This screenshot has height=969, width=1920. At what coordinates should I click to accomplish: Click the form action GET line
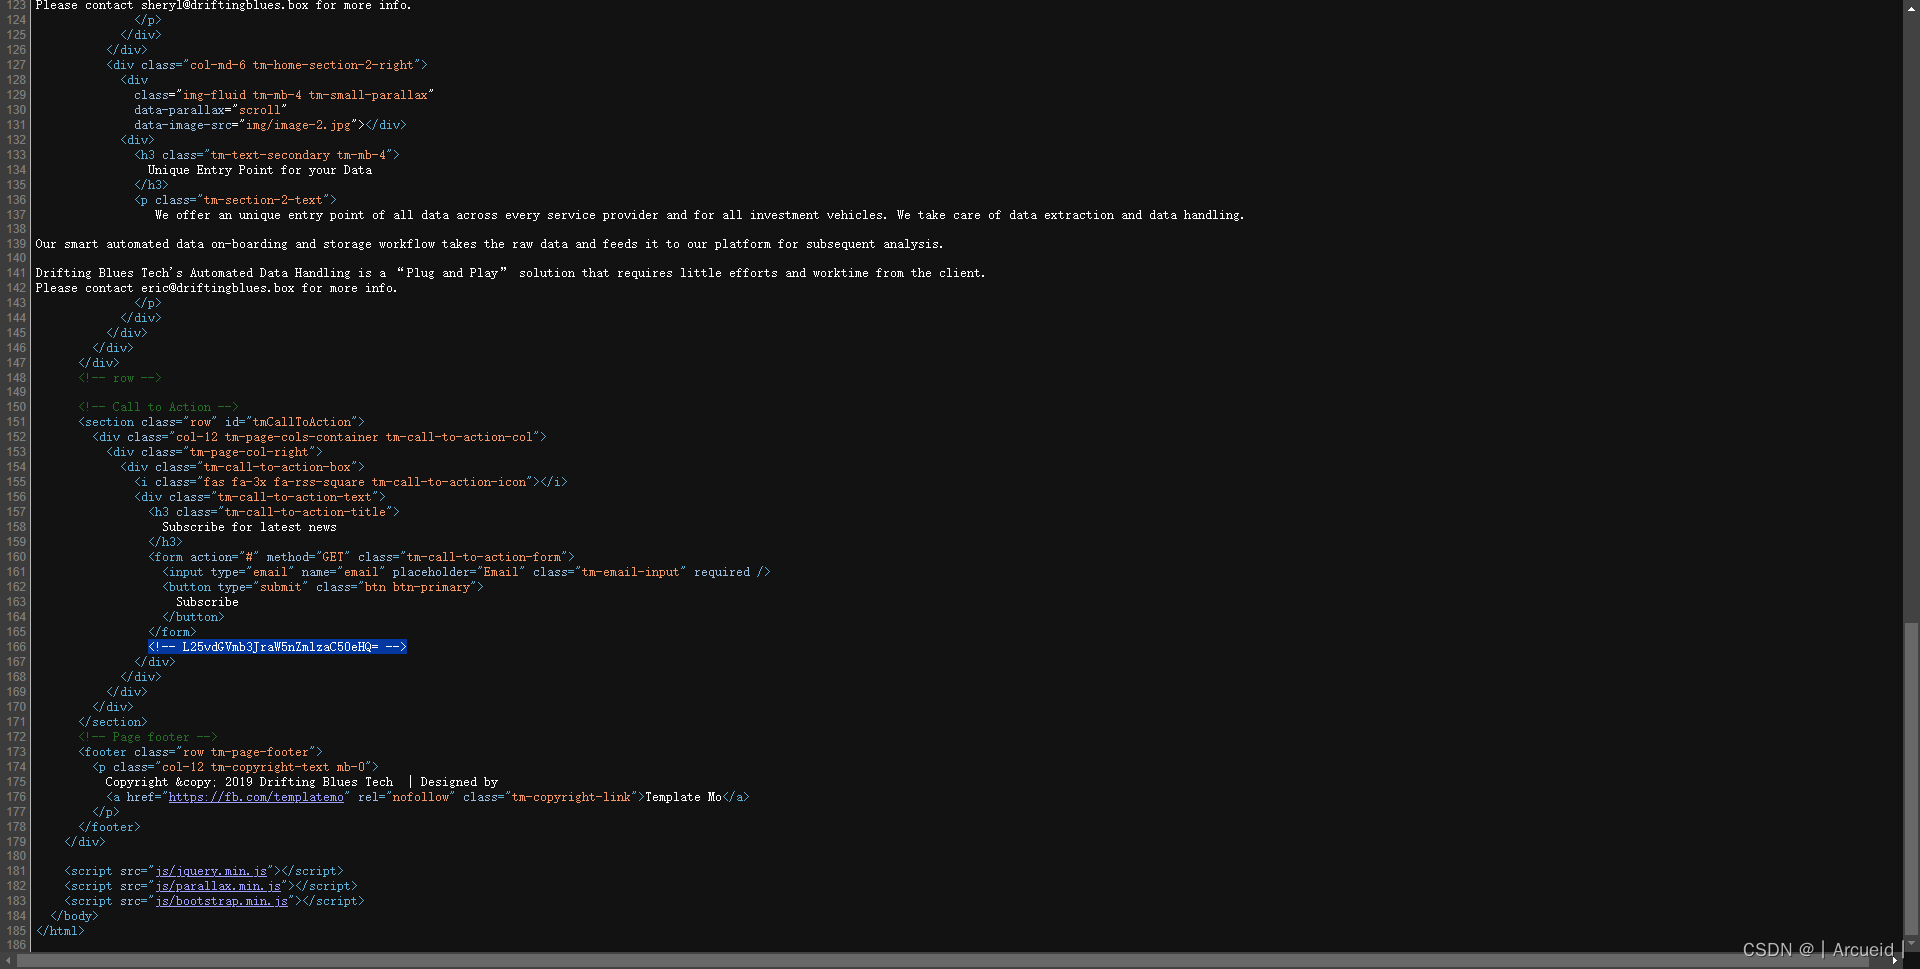pos(361,557)
